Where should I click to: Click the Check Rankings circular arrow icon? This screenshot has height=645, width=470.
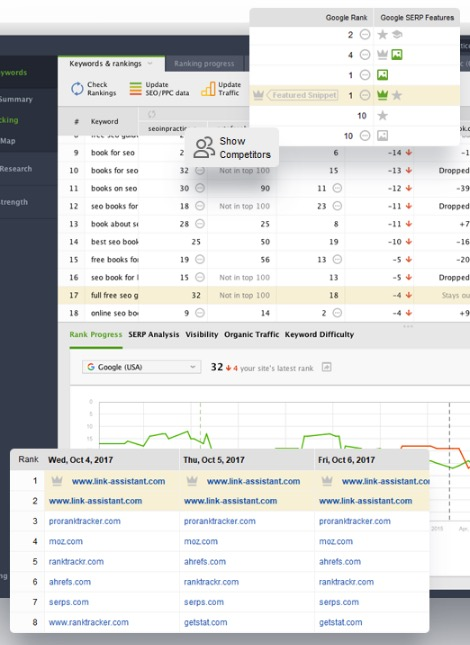[x=77, y=88]
